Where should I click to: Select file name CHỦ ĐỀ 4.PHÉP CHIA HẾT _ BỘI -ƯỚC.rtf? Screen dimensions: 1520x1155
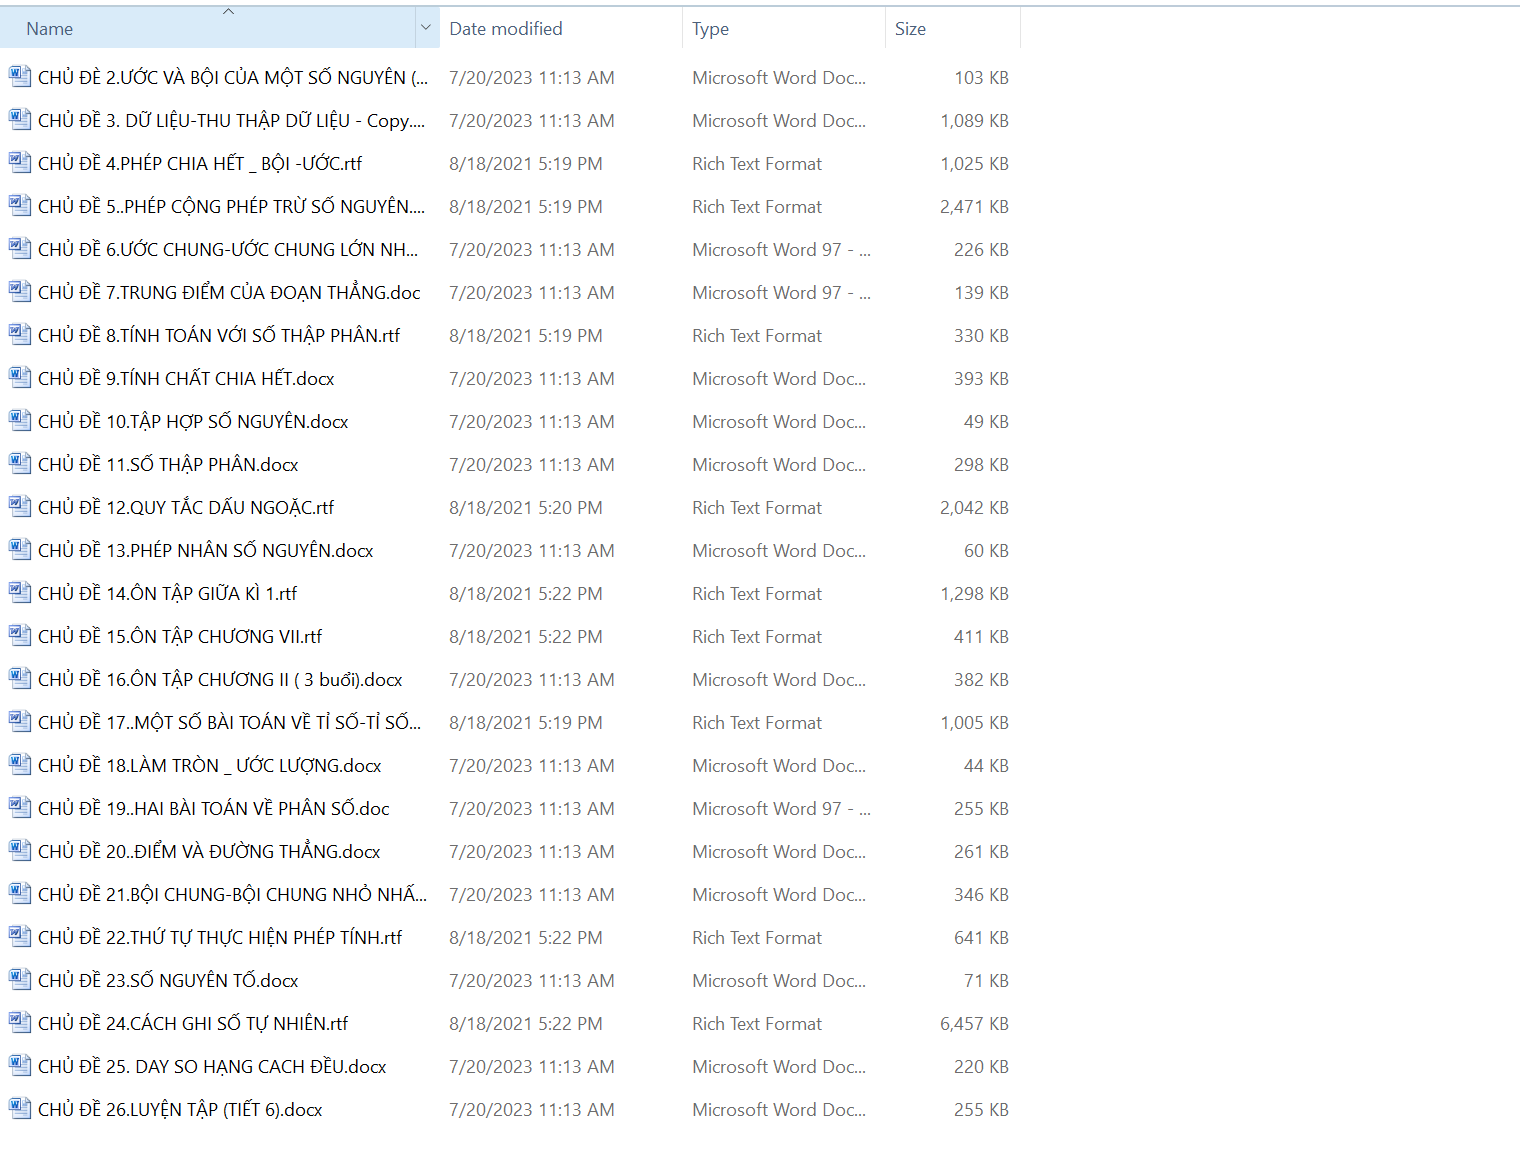[x=200, y=163]
